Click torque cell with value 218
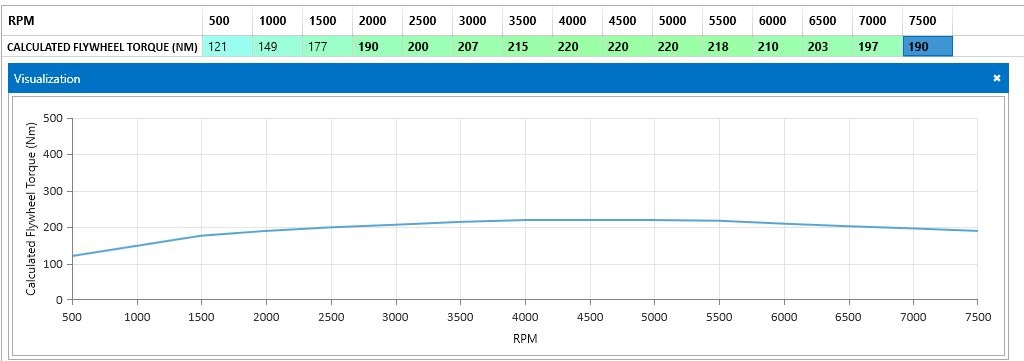1024x361 pixels. pos(728,46)
